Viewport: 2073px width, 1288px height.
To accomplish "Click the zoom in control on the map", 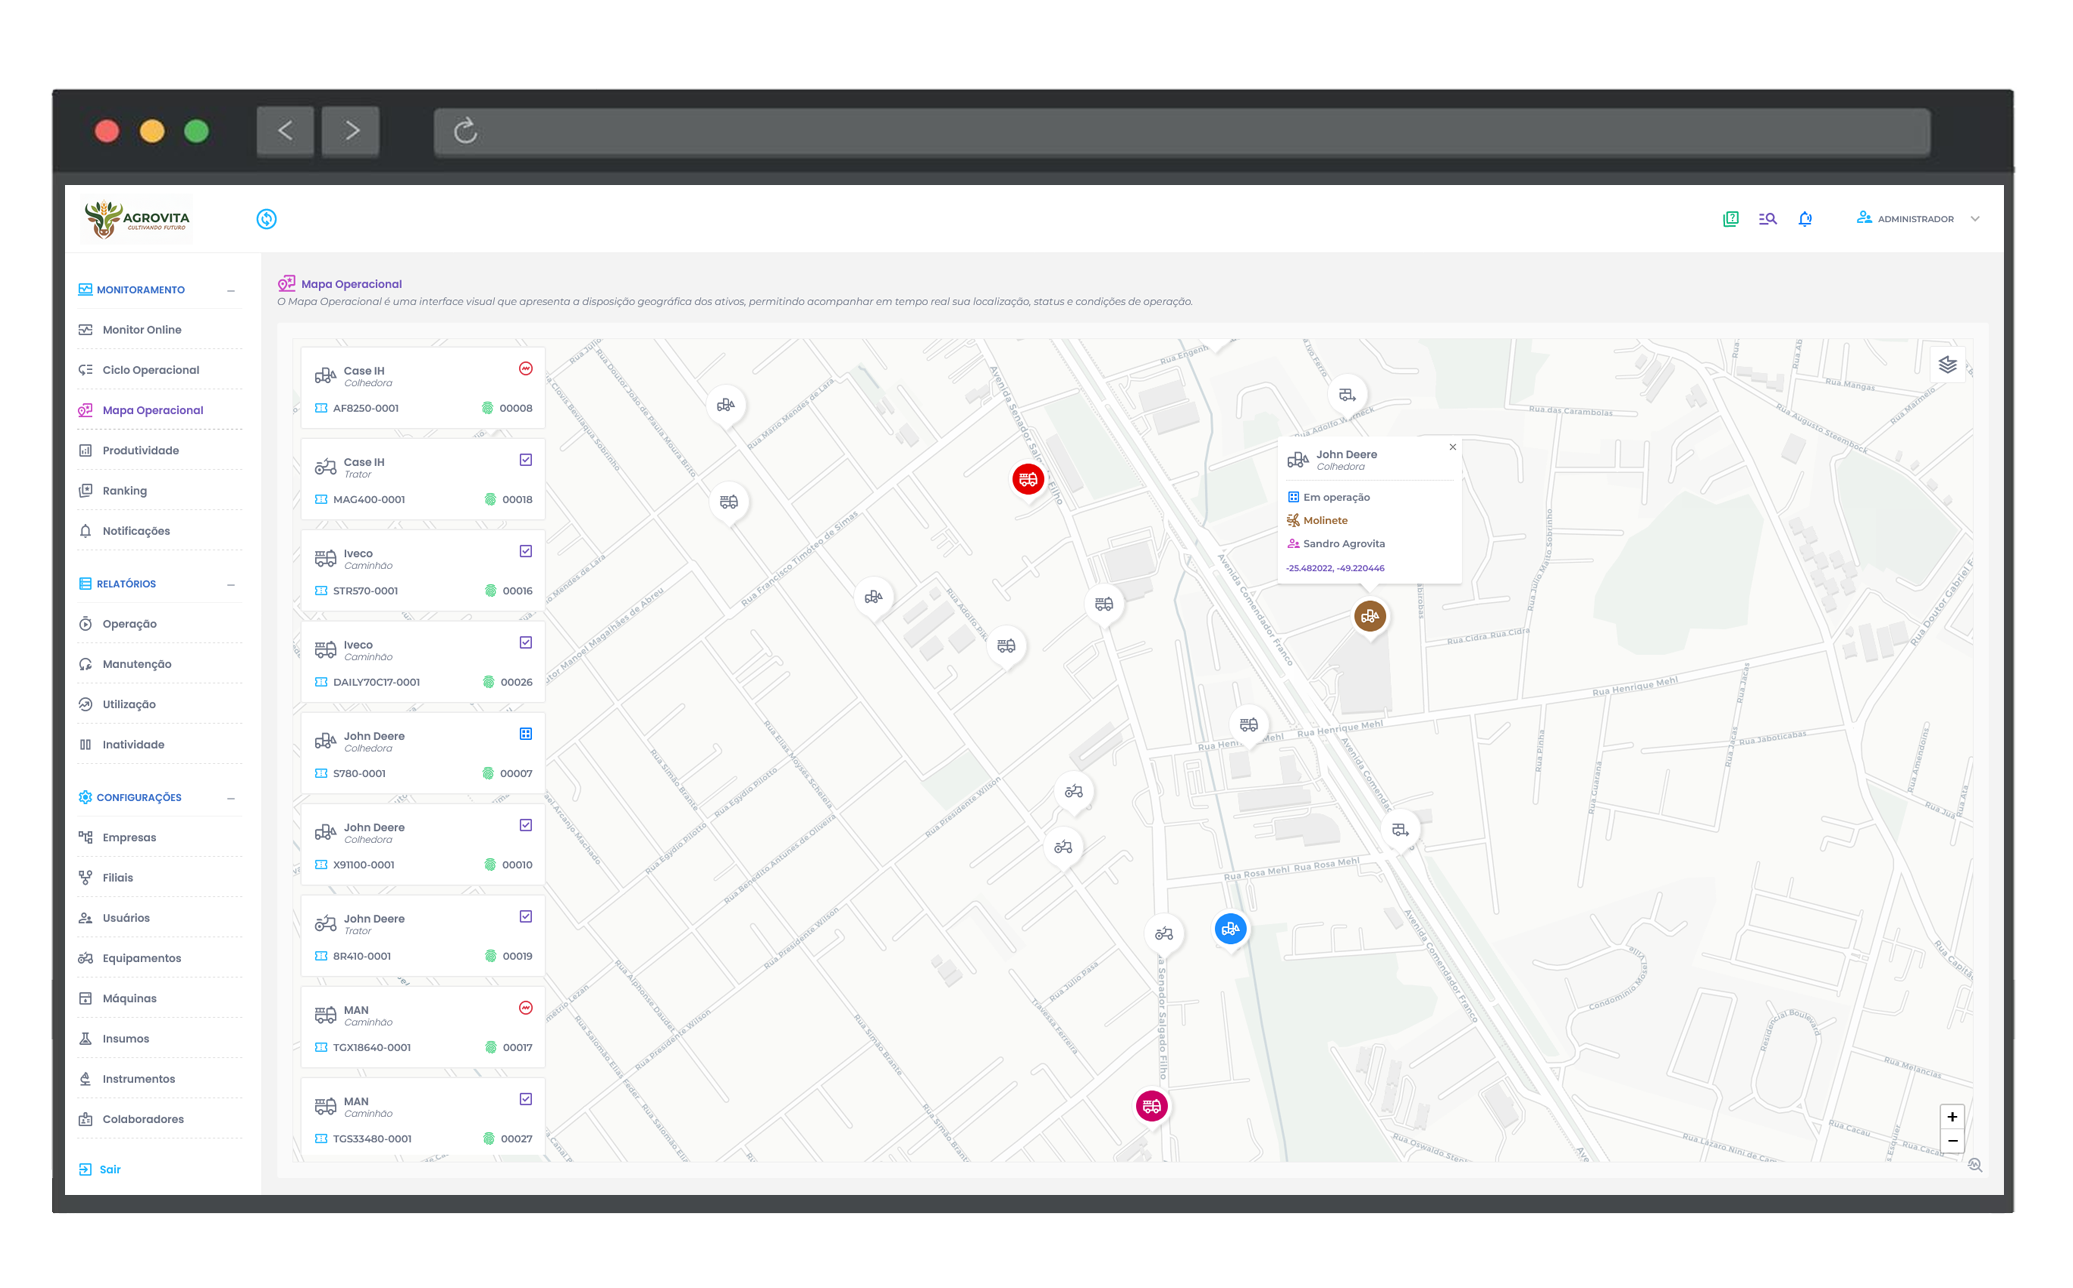I will [1952, 1117].
